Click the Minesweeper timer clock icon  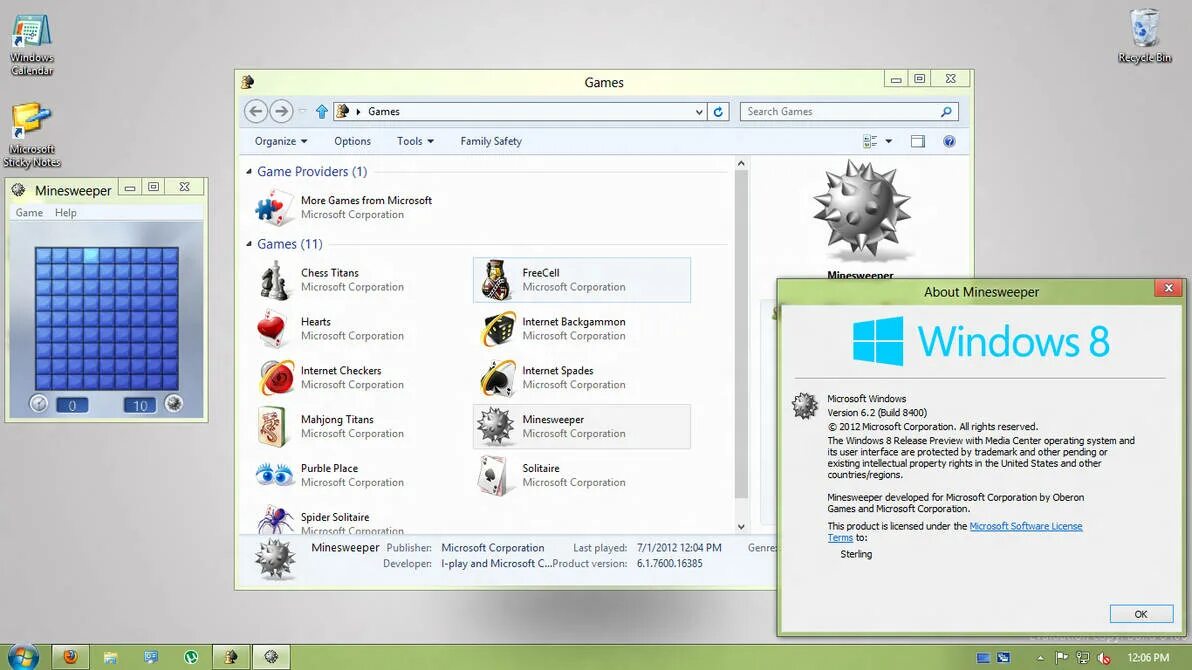[38, 404]
